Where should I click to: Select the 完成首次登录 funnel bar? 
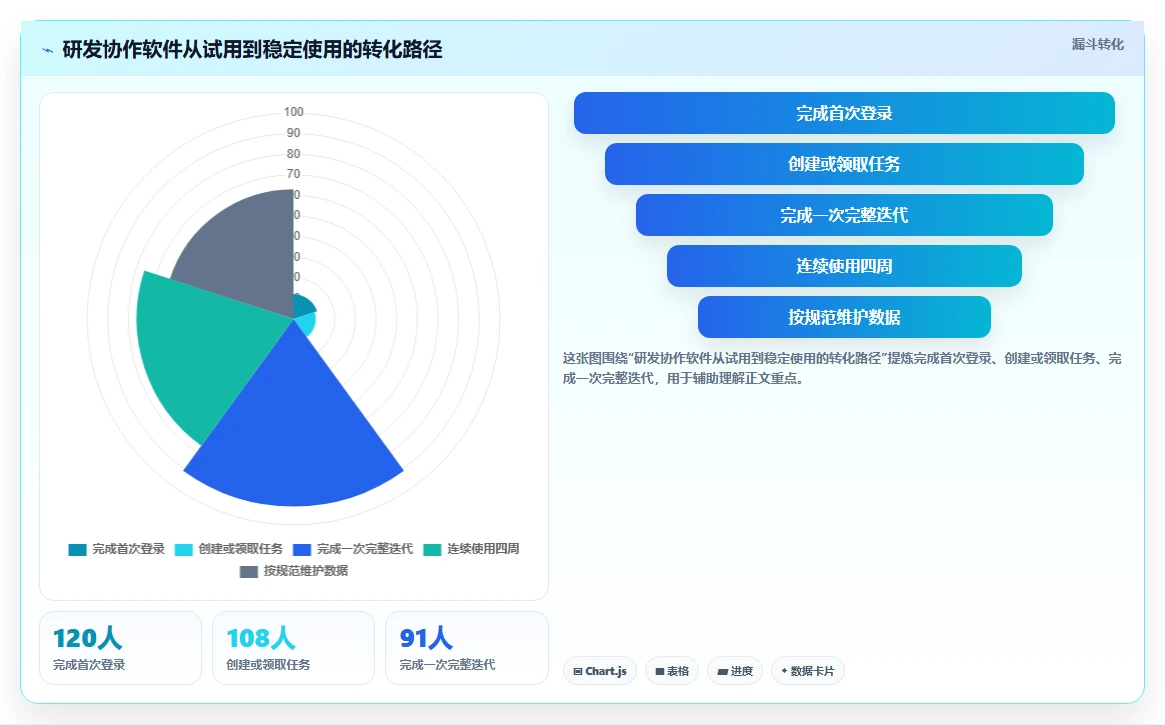(844, 113)
